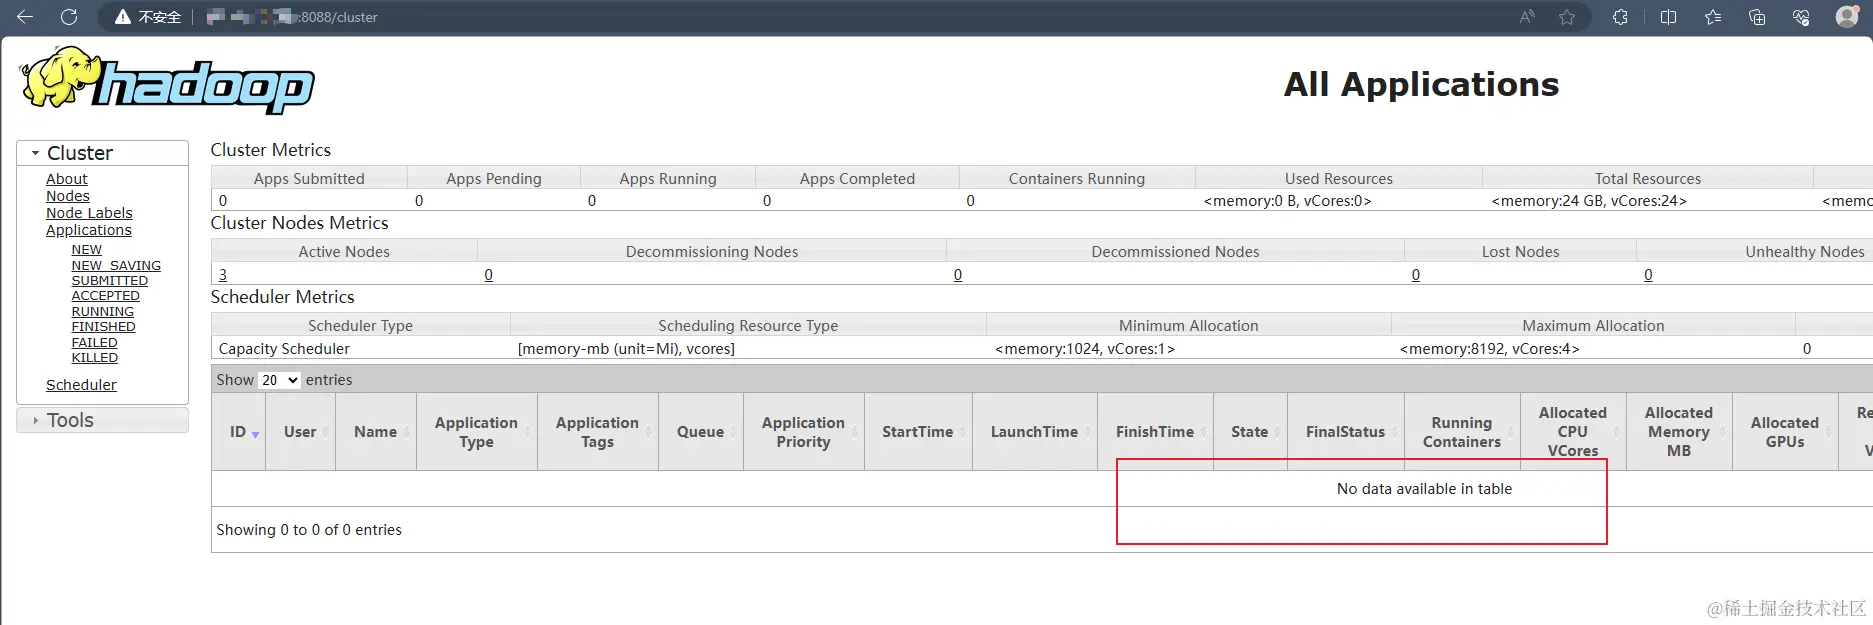This screenshot has width=1873, height=625.
Task: Sort table by Name column
Action: [376, 432]
